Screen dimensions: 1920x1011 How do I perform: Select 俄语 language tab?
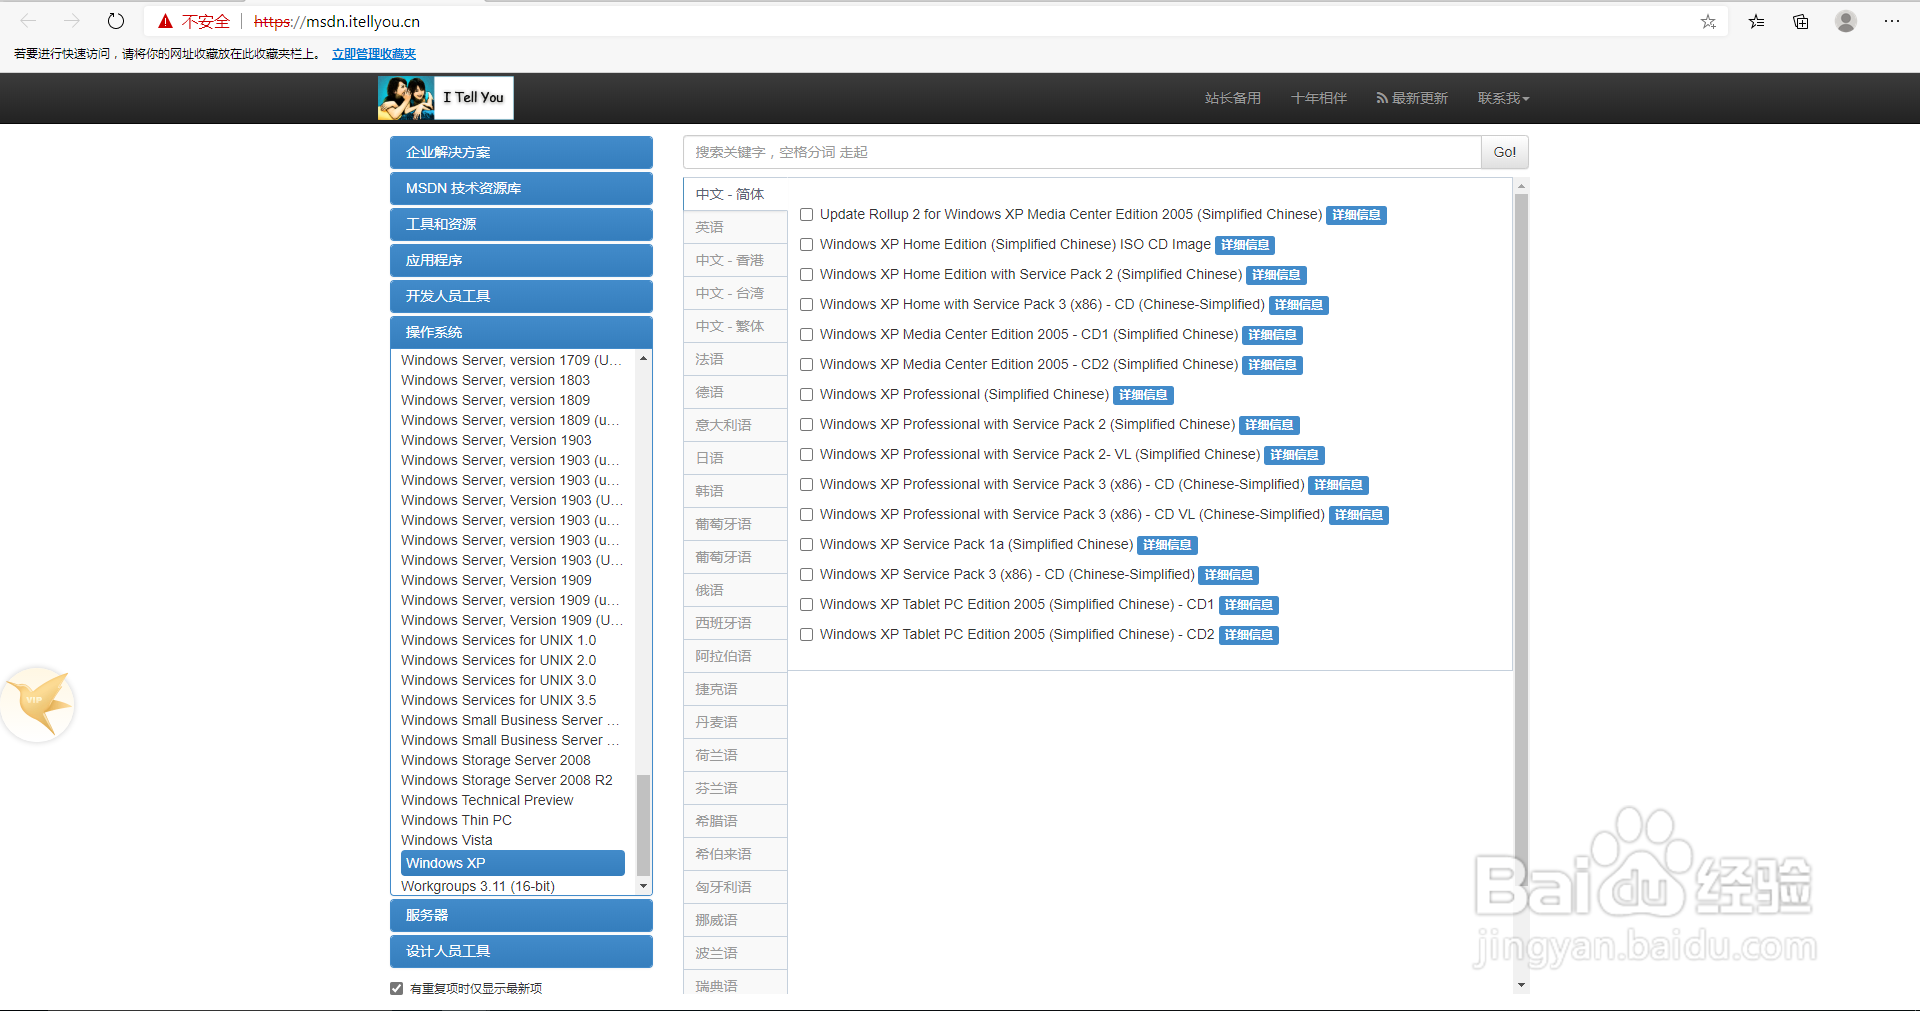(x=735, y=590)
